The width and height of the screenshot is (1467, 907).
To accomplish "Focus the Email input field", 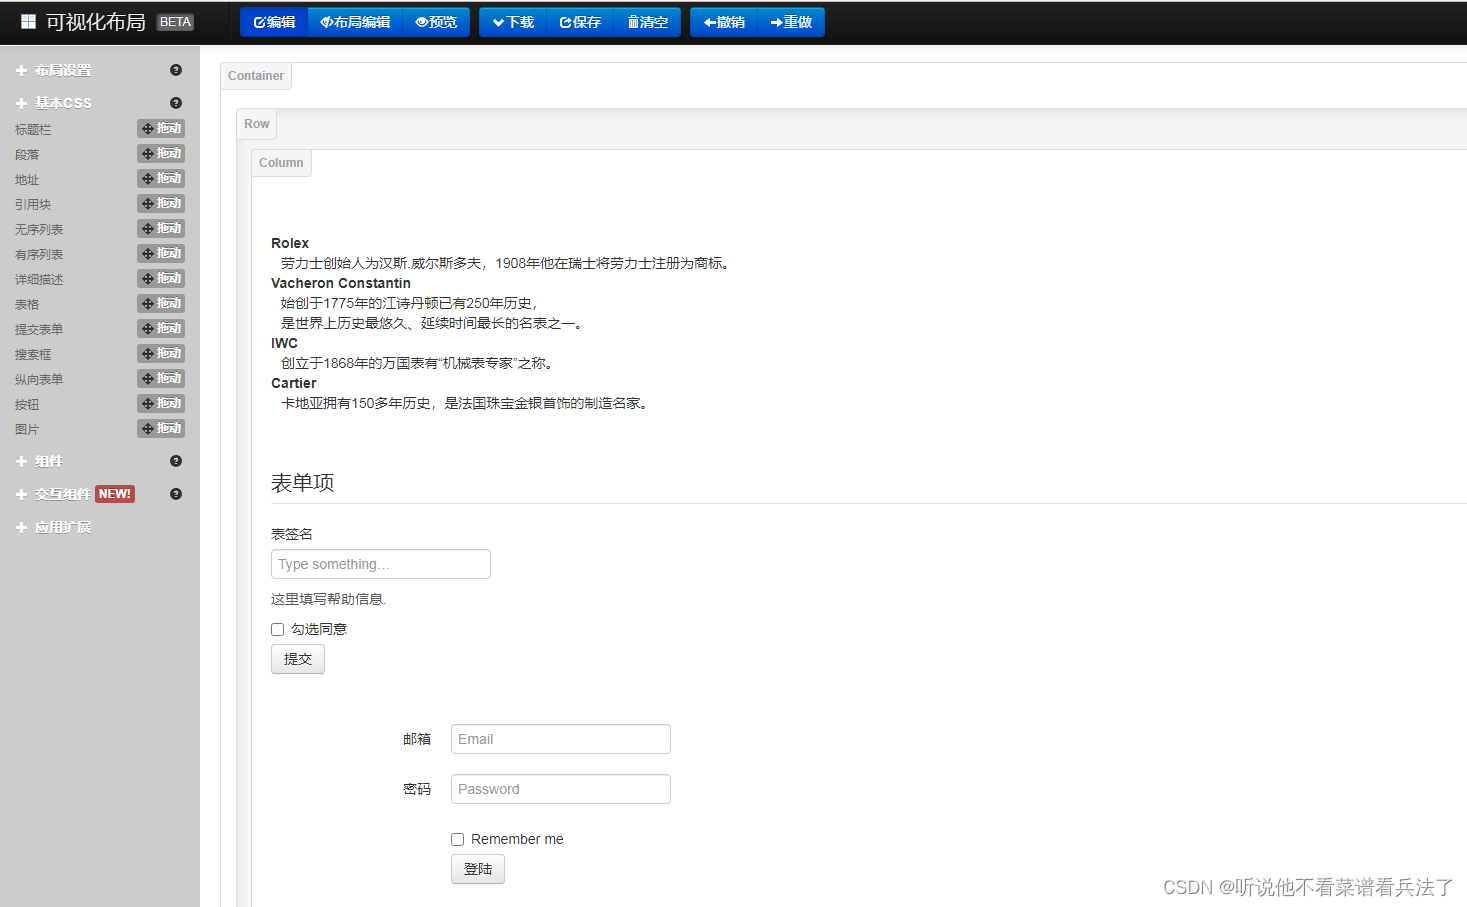I will click(561, 739).
